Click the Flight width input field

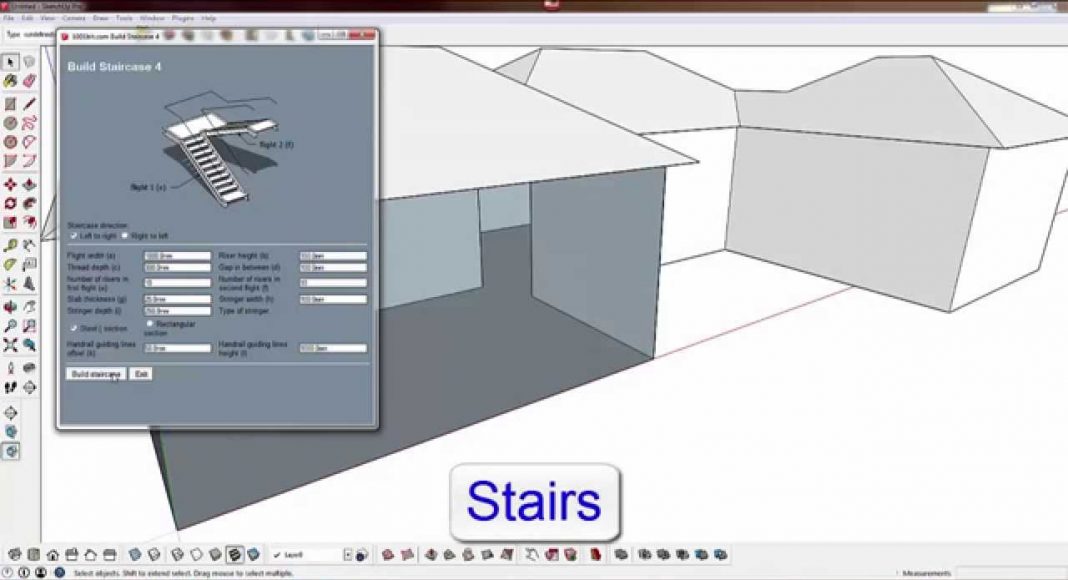177,256
